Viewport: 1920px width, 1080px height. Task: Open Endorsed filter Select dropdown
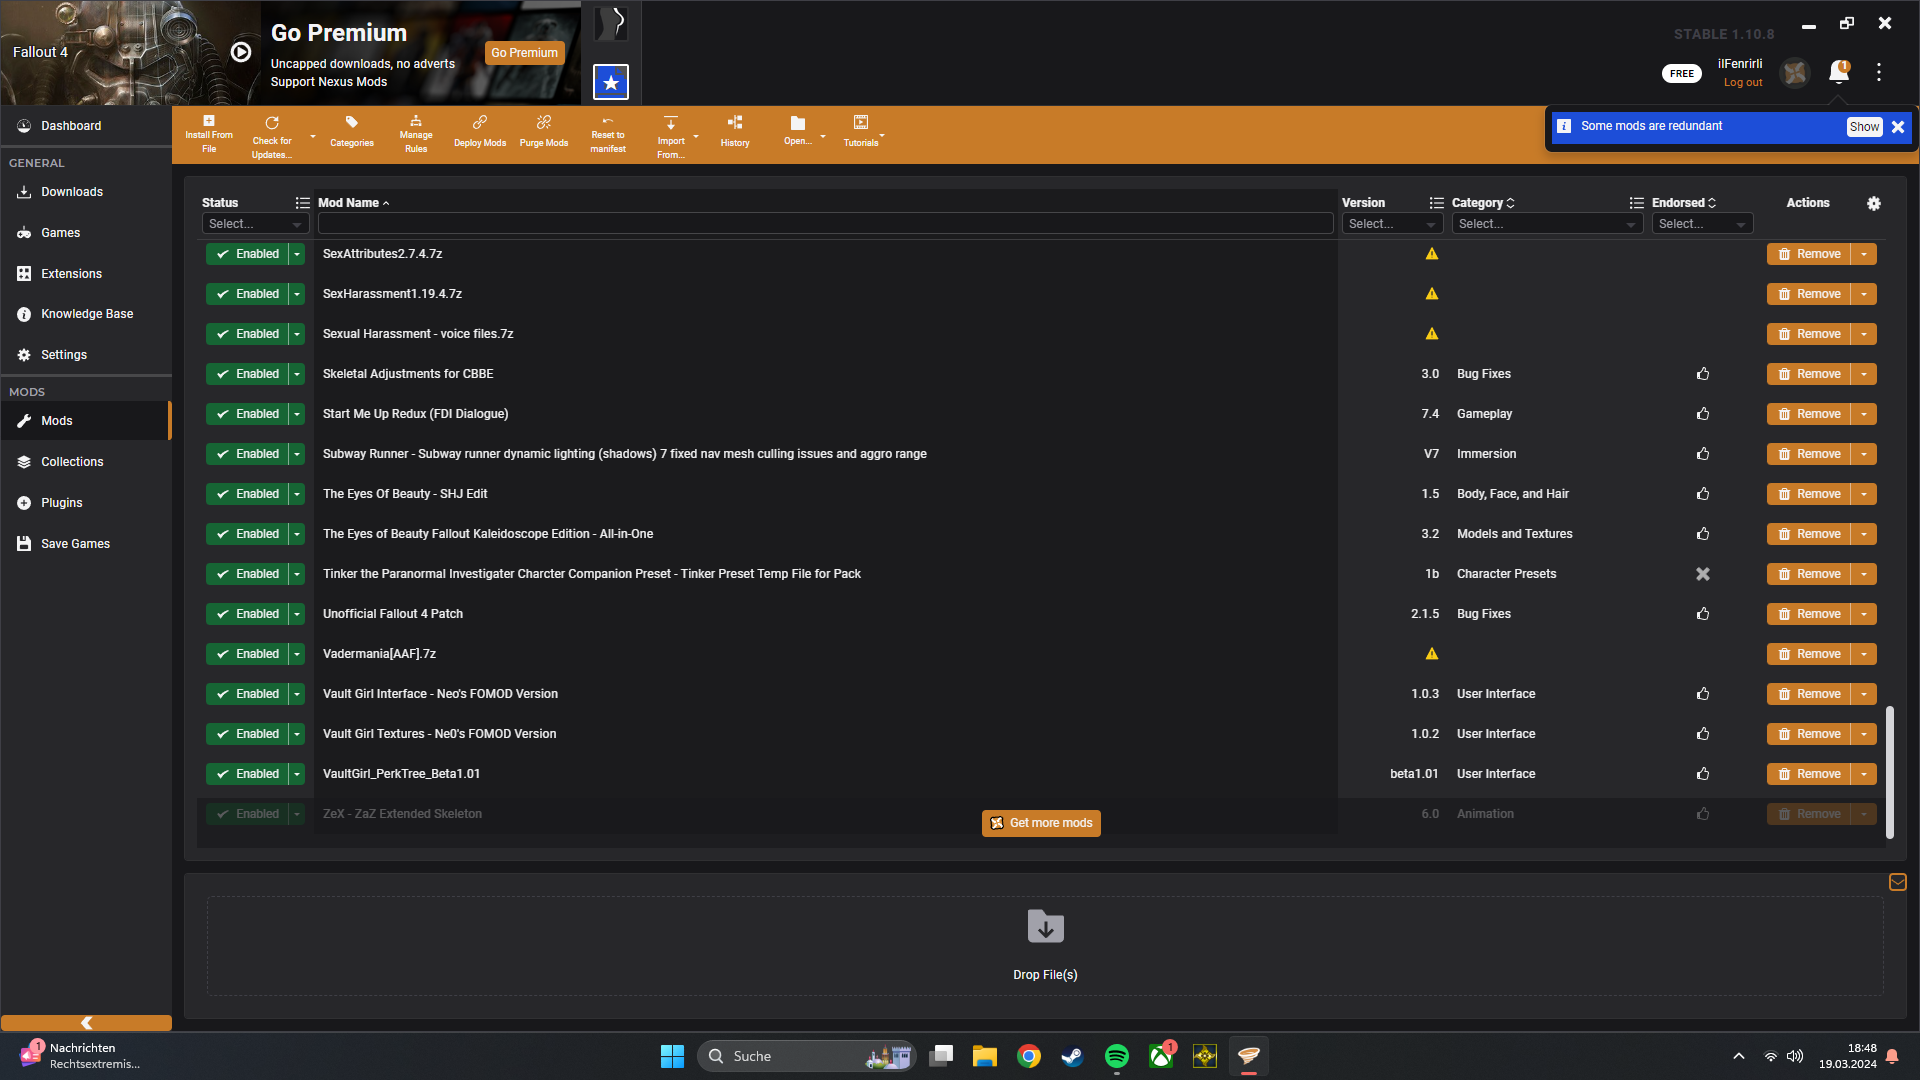click(1702, 224)
